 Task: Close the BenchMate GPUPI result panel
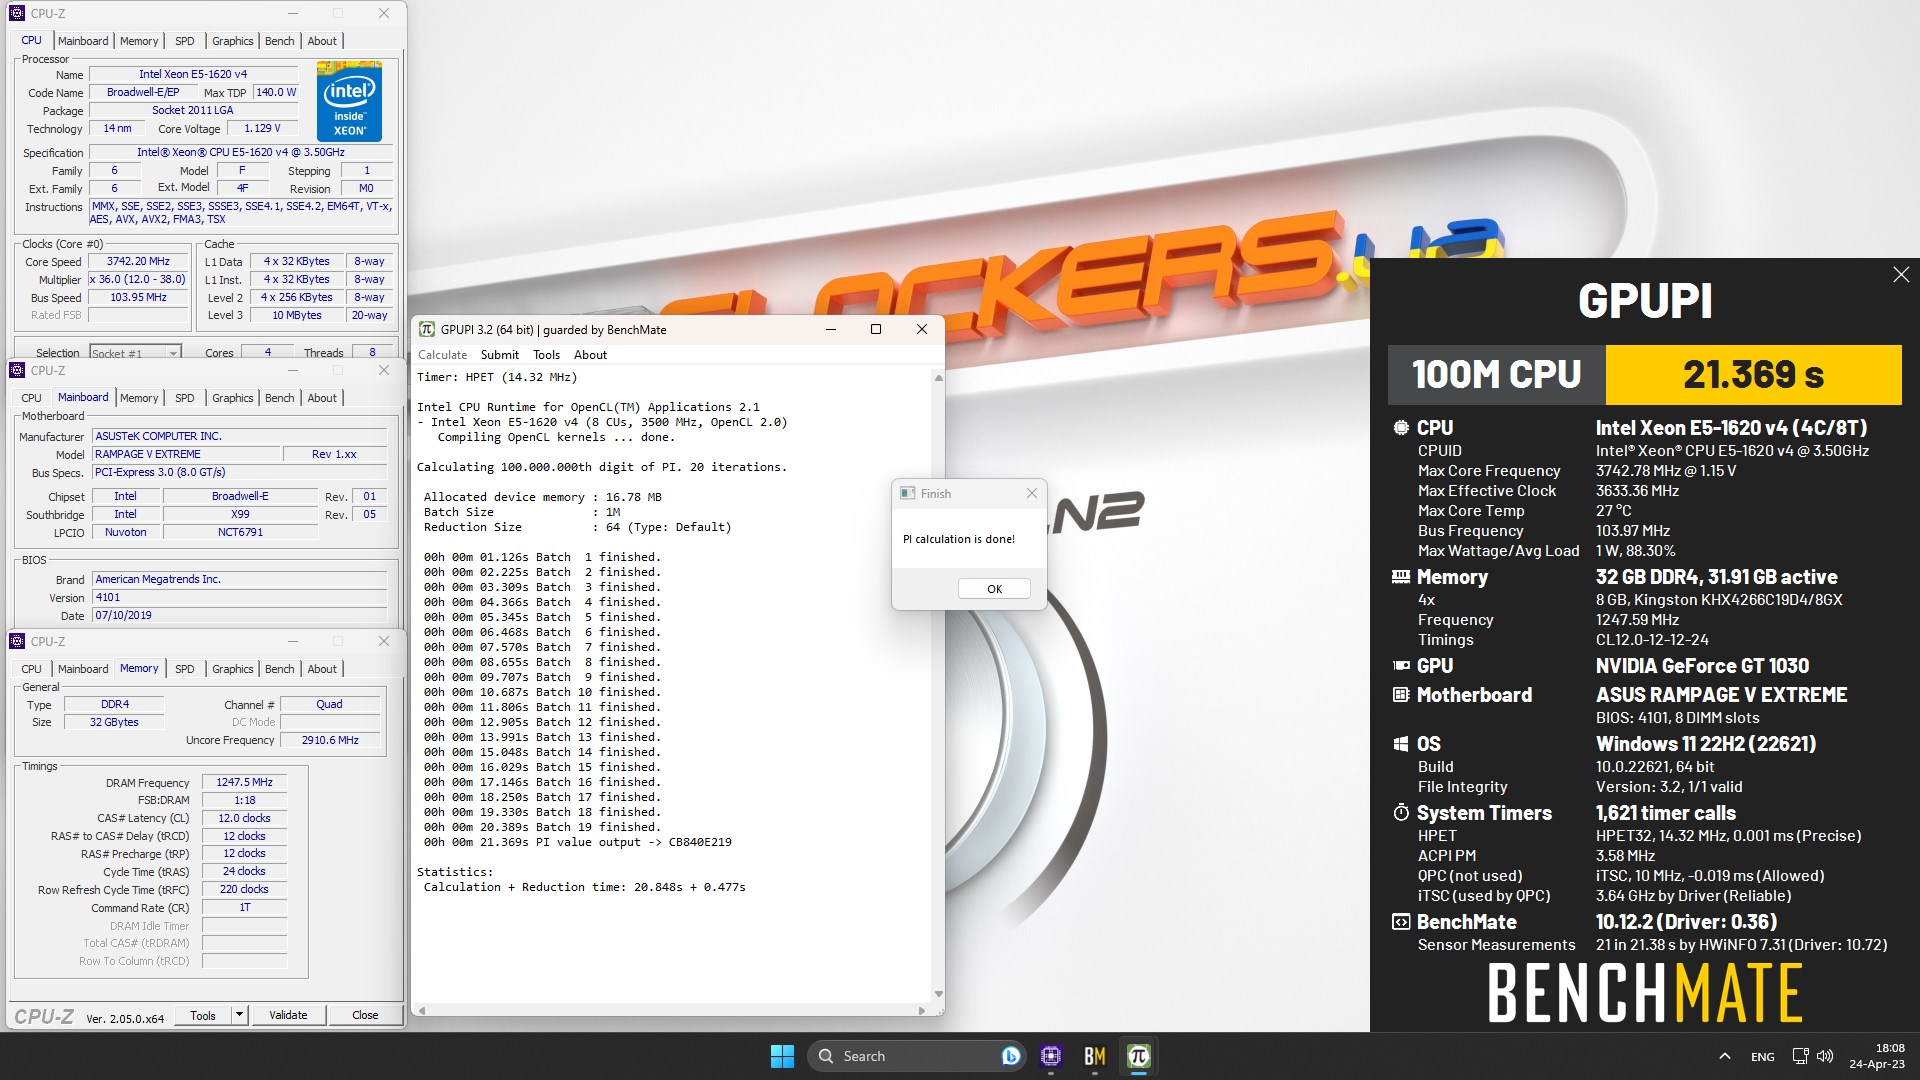(x=1901, y=274)
